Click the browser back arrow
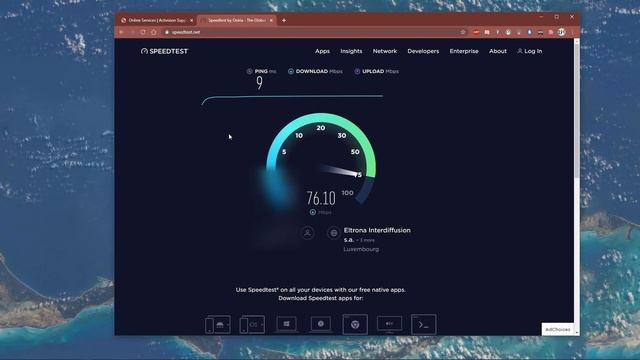The width and height of the screenshot is (640, 360). (122, 32)
